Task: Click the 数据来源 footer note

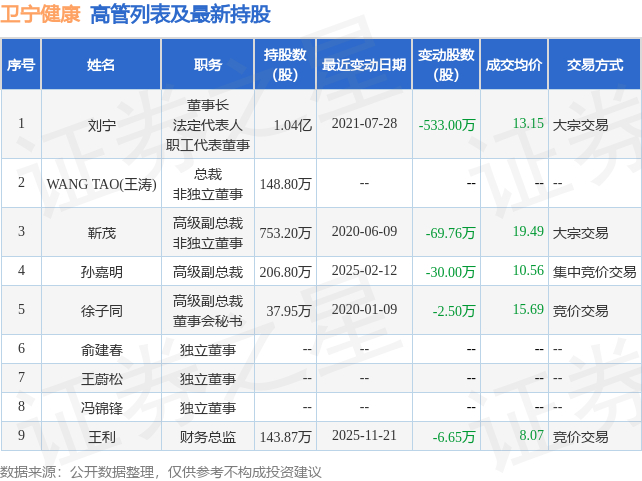Action: point(161,472)
